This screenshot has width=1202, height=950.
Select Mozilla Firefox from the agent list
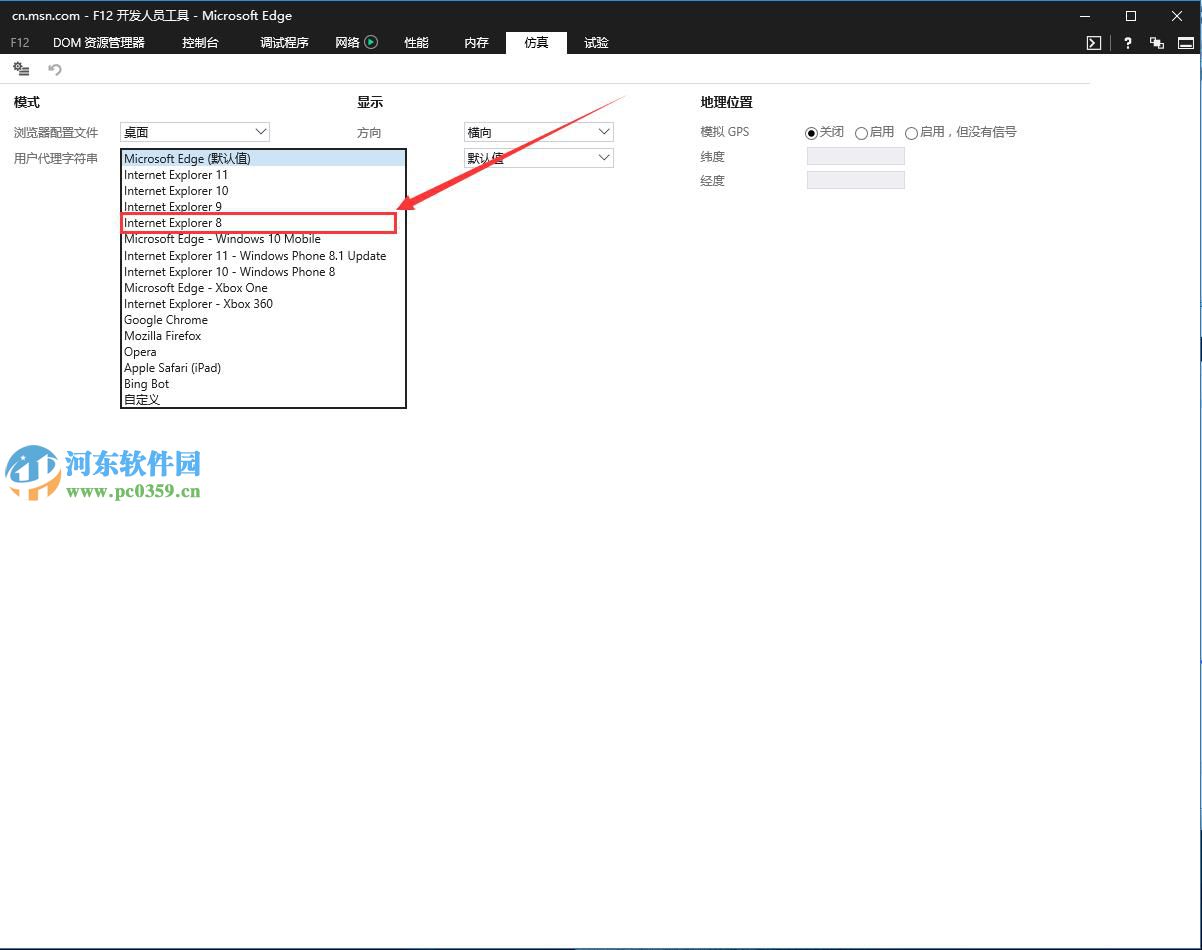162,335
